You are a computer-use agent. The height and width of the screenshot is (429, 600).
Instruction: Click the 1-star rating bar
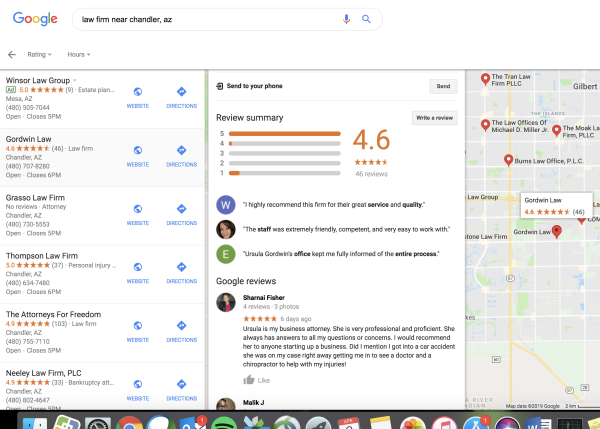click(x=284, y=173)
